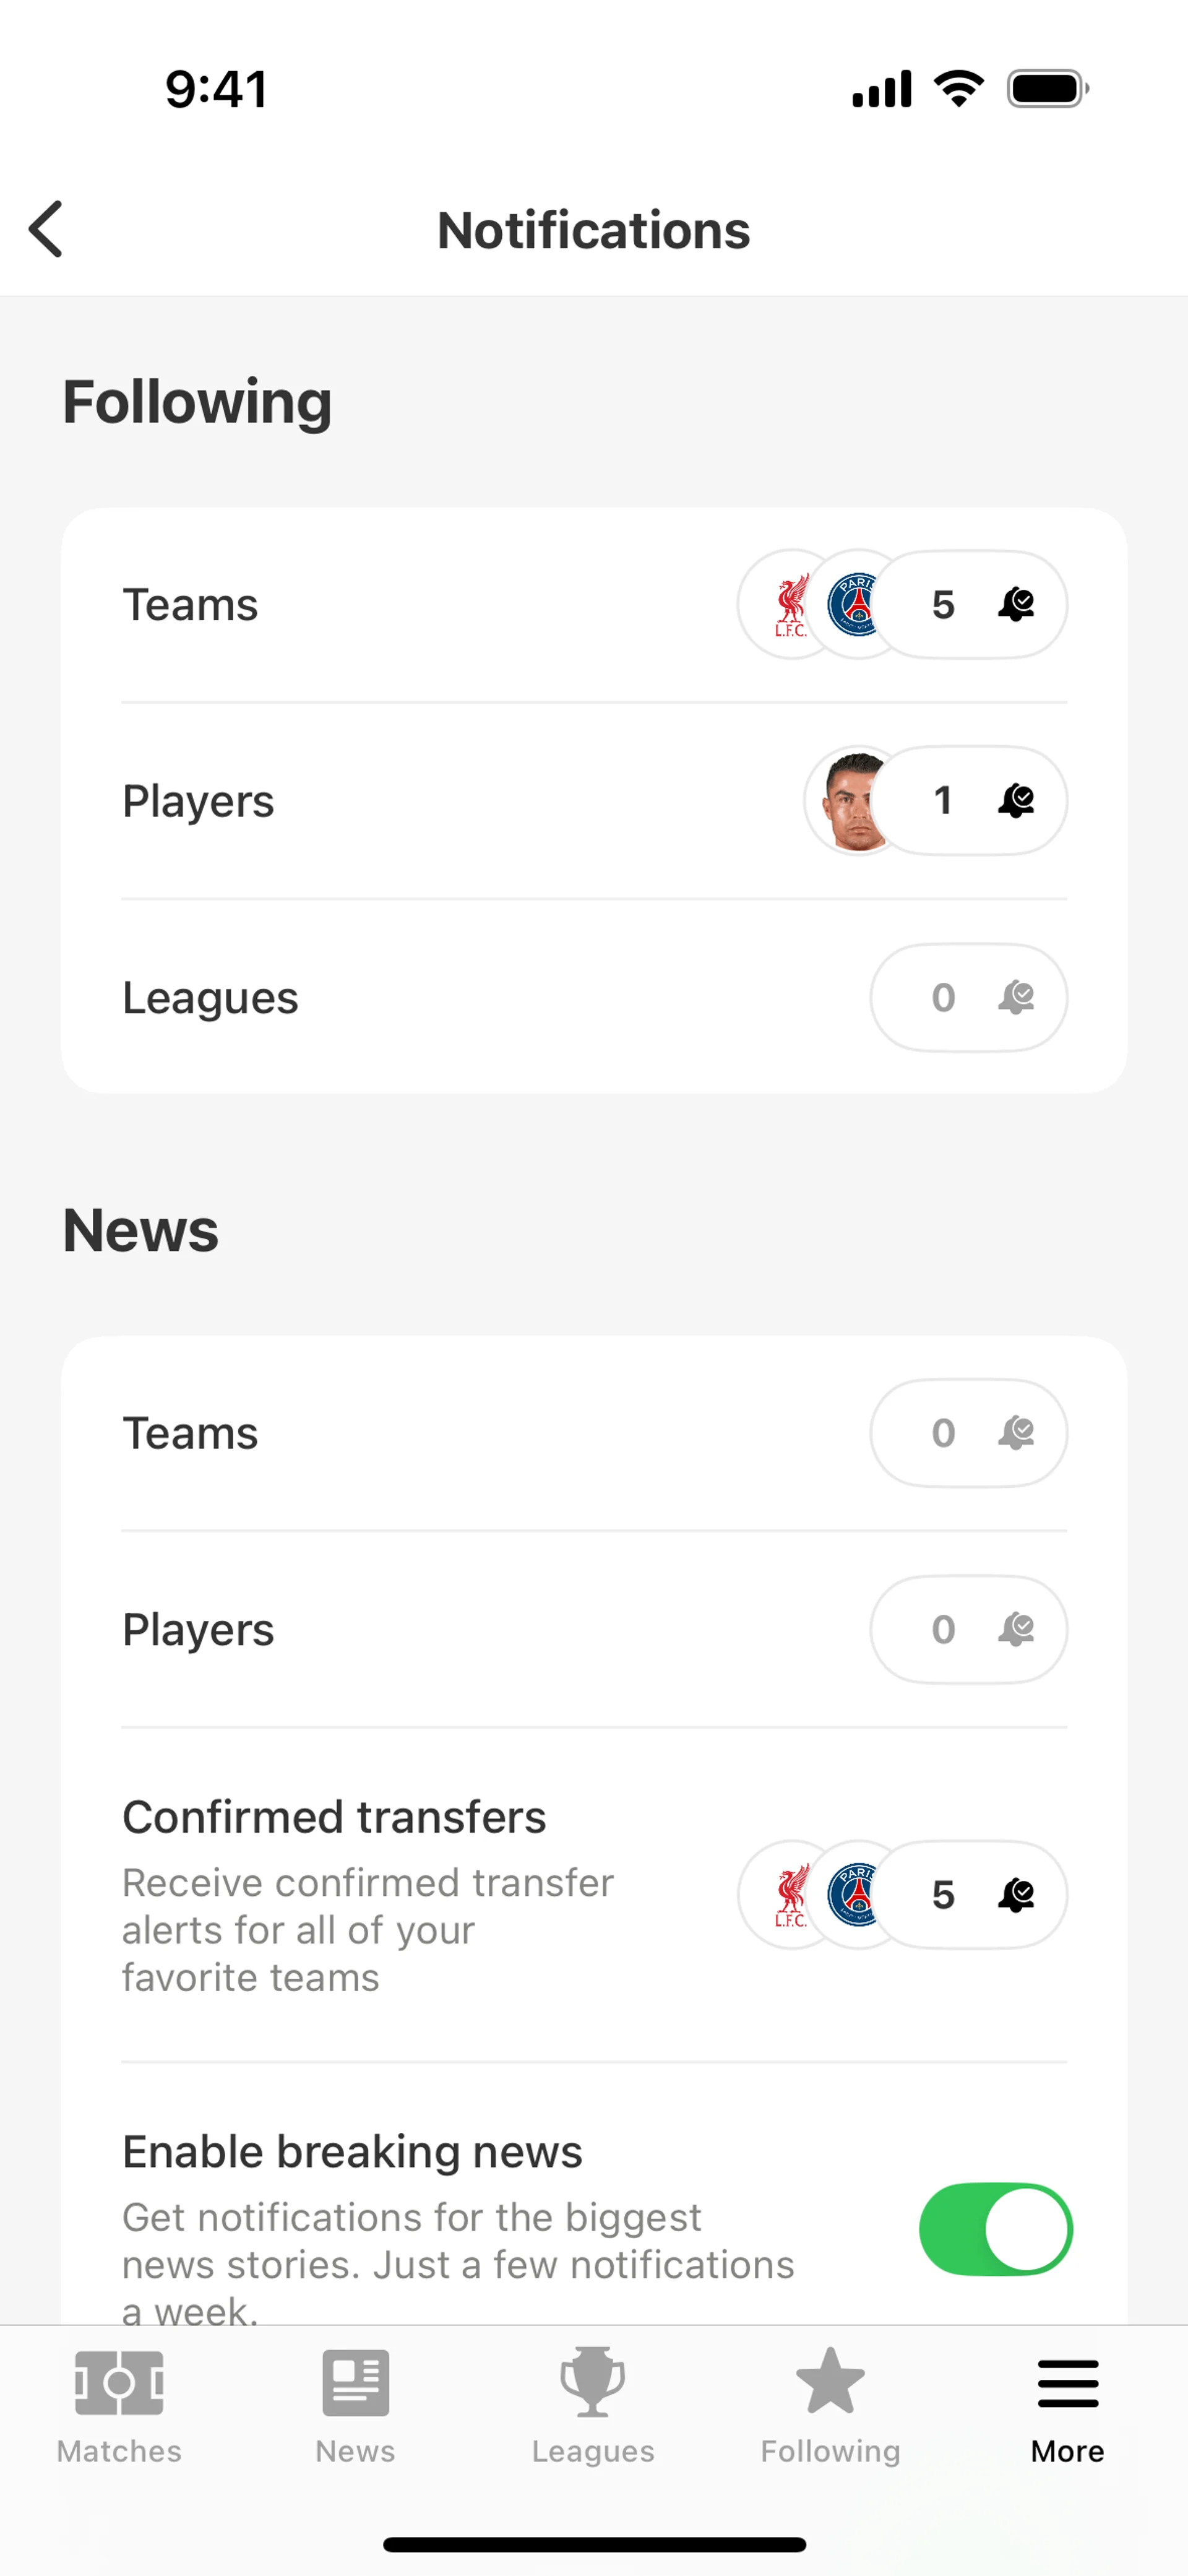Open the News newspaper icon tab
This screenshot has width=1188, height=2576.
pyautogui.click(x=355, y=2383)
